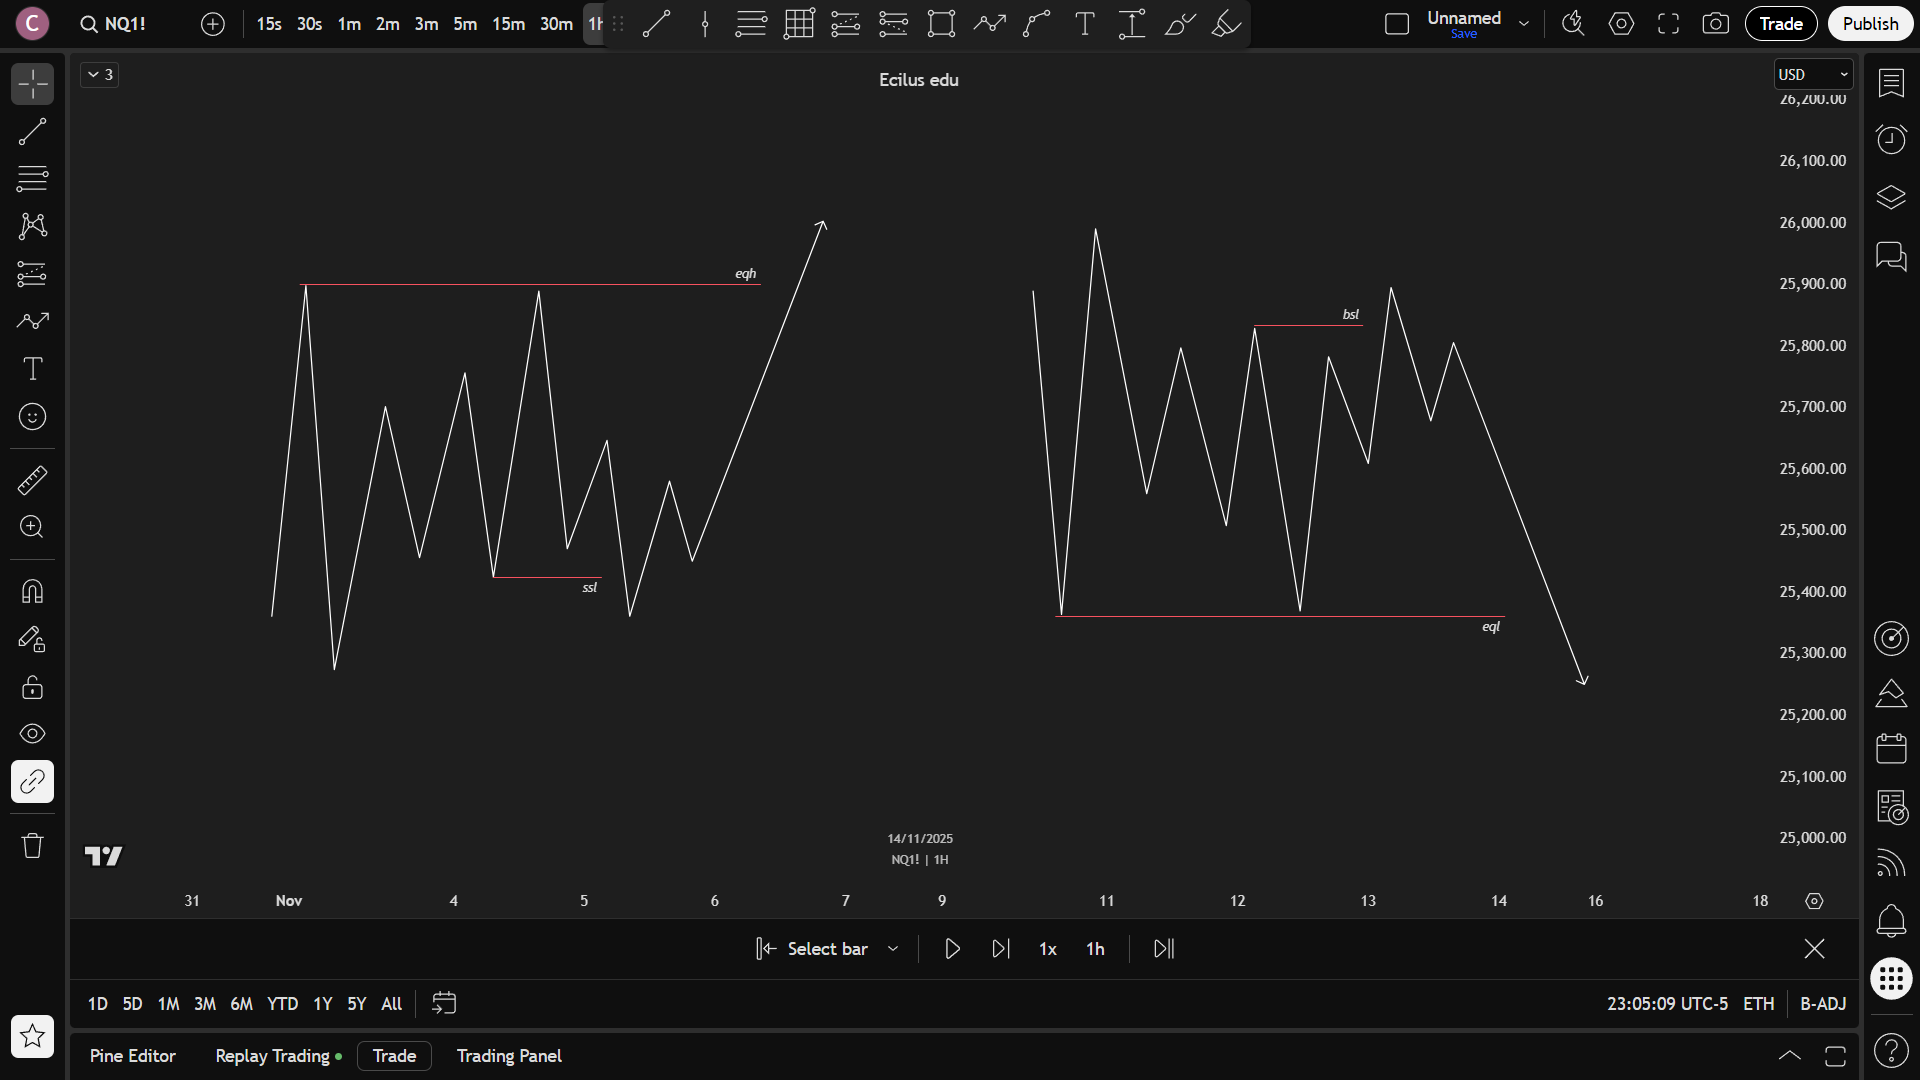
Task: Open the economic calendar panel icon
Action: (1890, 749)
